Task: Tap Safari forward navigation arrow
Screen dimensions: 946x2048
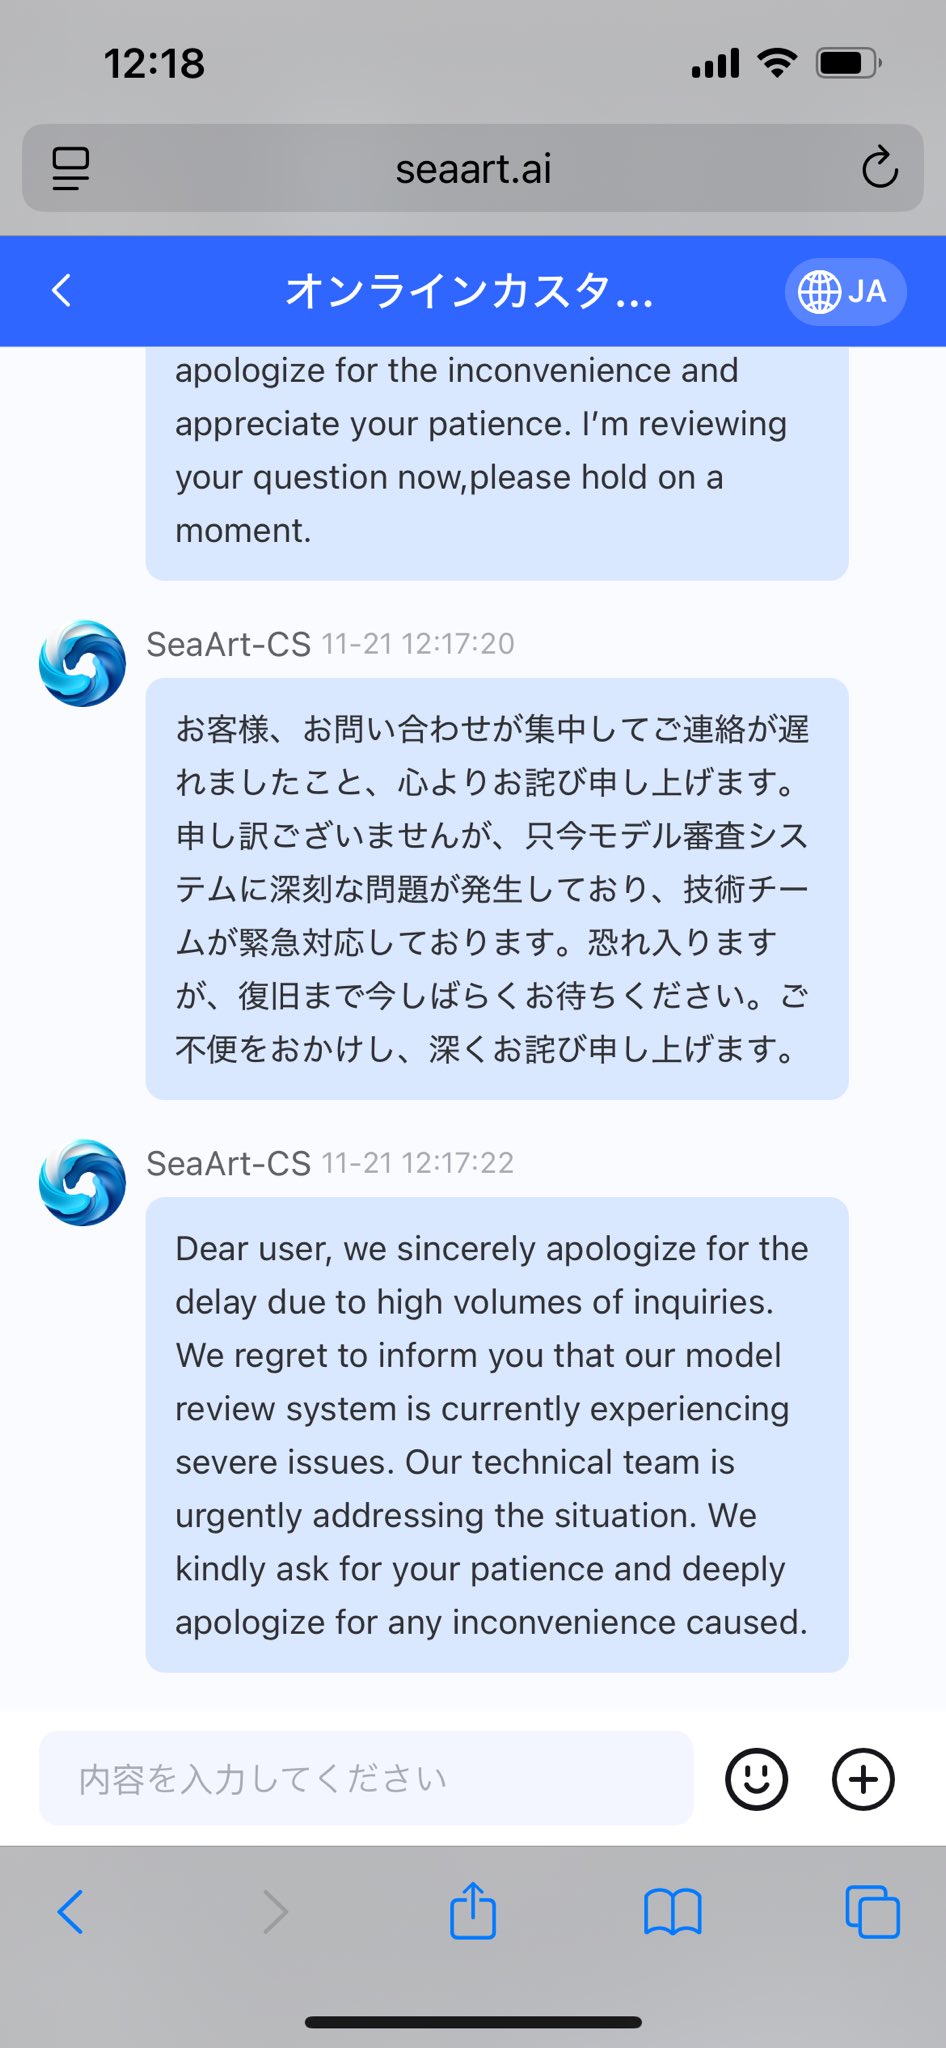Action: [x=275, y=1912]
